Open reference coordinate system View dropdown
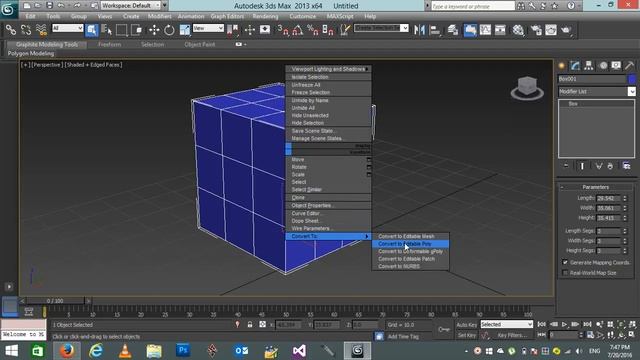Screen dimensions: 640x360 tap(208, 28)
